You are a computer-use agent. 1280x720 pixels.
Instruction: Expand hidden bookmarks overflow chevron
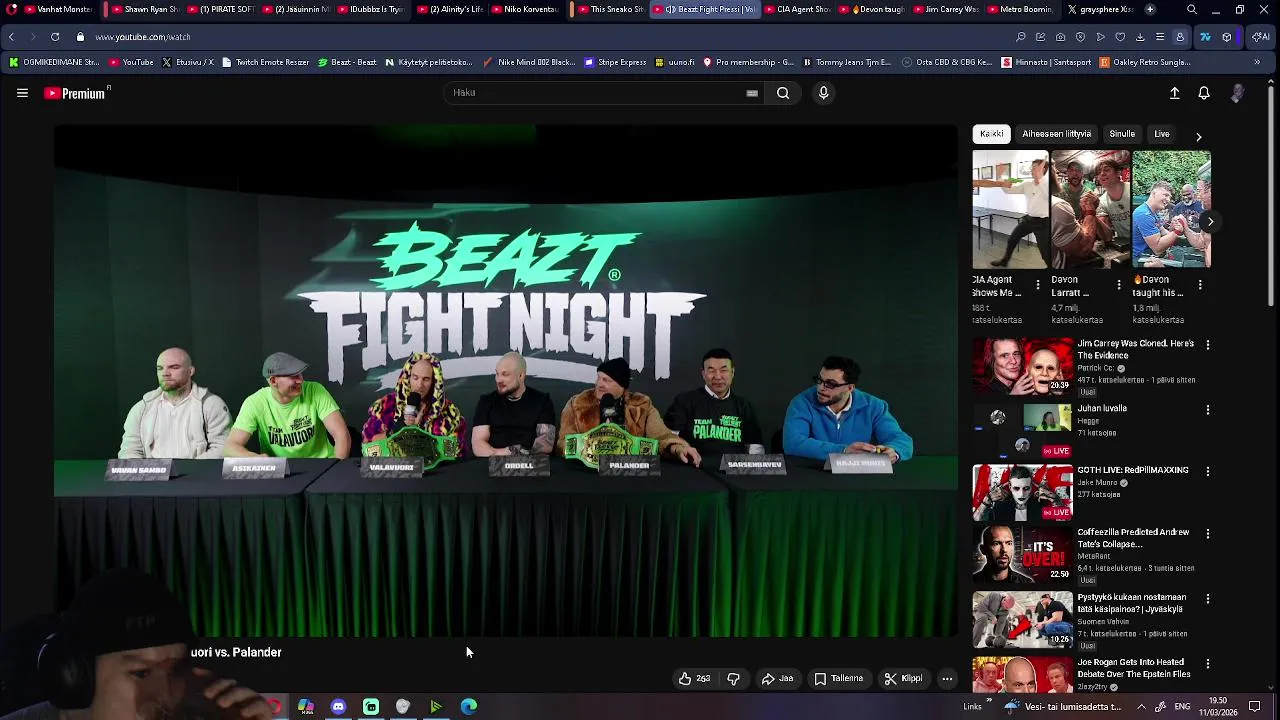(1257, 62)
